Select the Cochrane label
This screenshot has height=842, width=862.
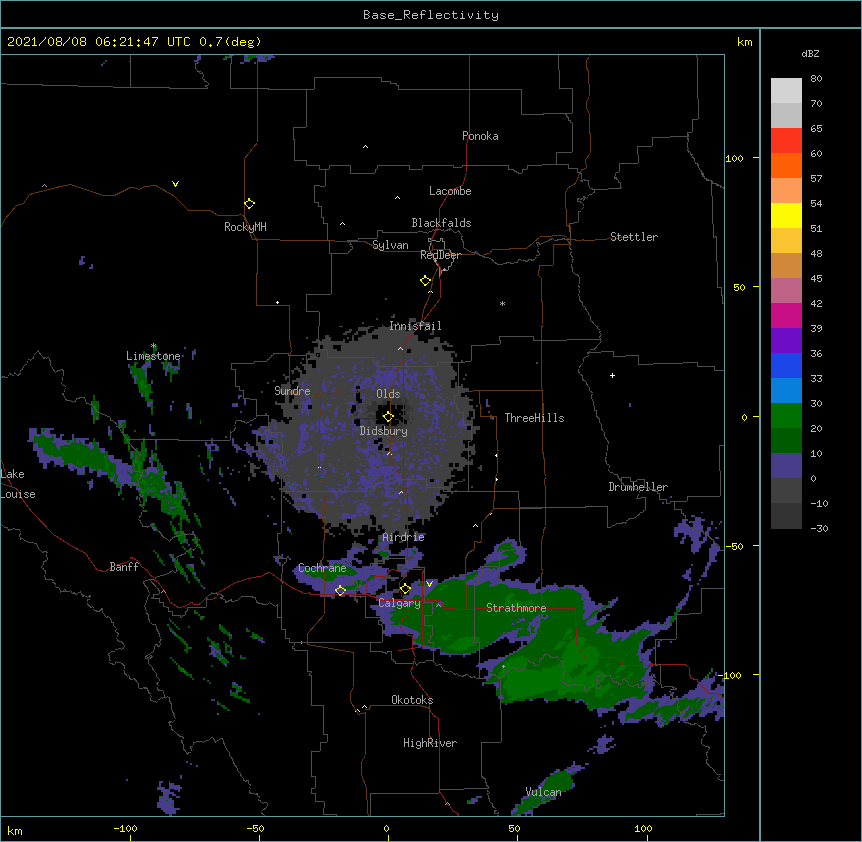pyautogui.click(x=322, y=568)
